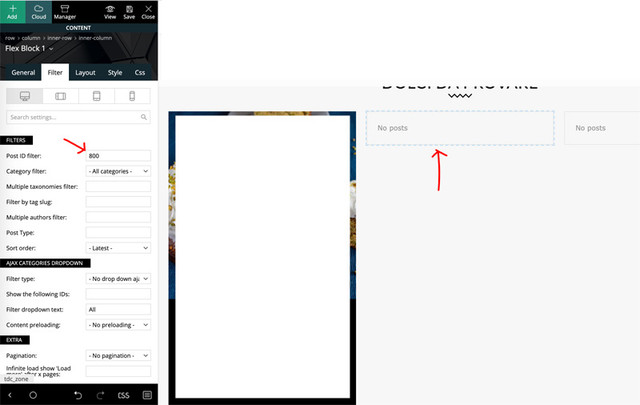The image size is (640, 405).
Task: Click the Post ID filter field
Action: click(x=118, y=156)
